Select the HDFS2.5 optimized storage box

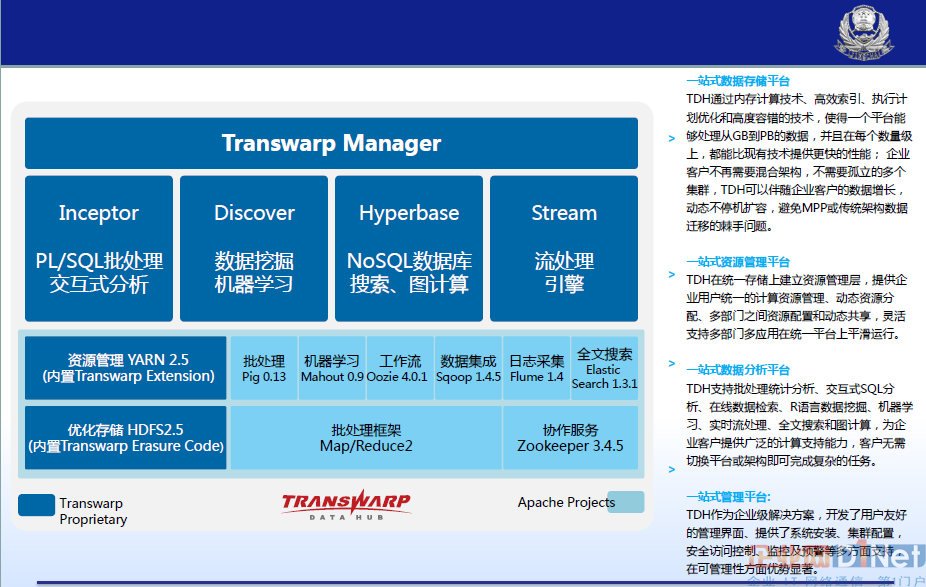126,438
